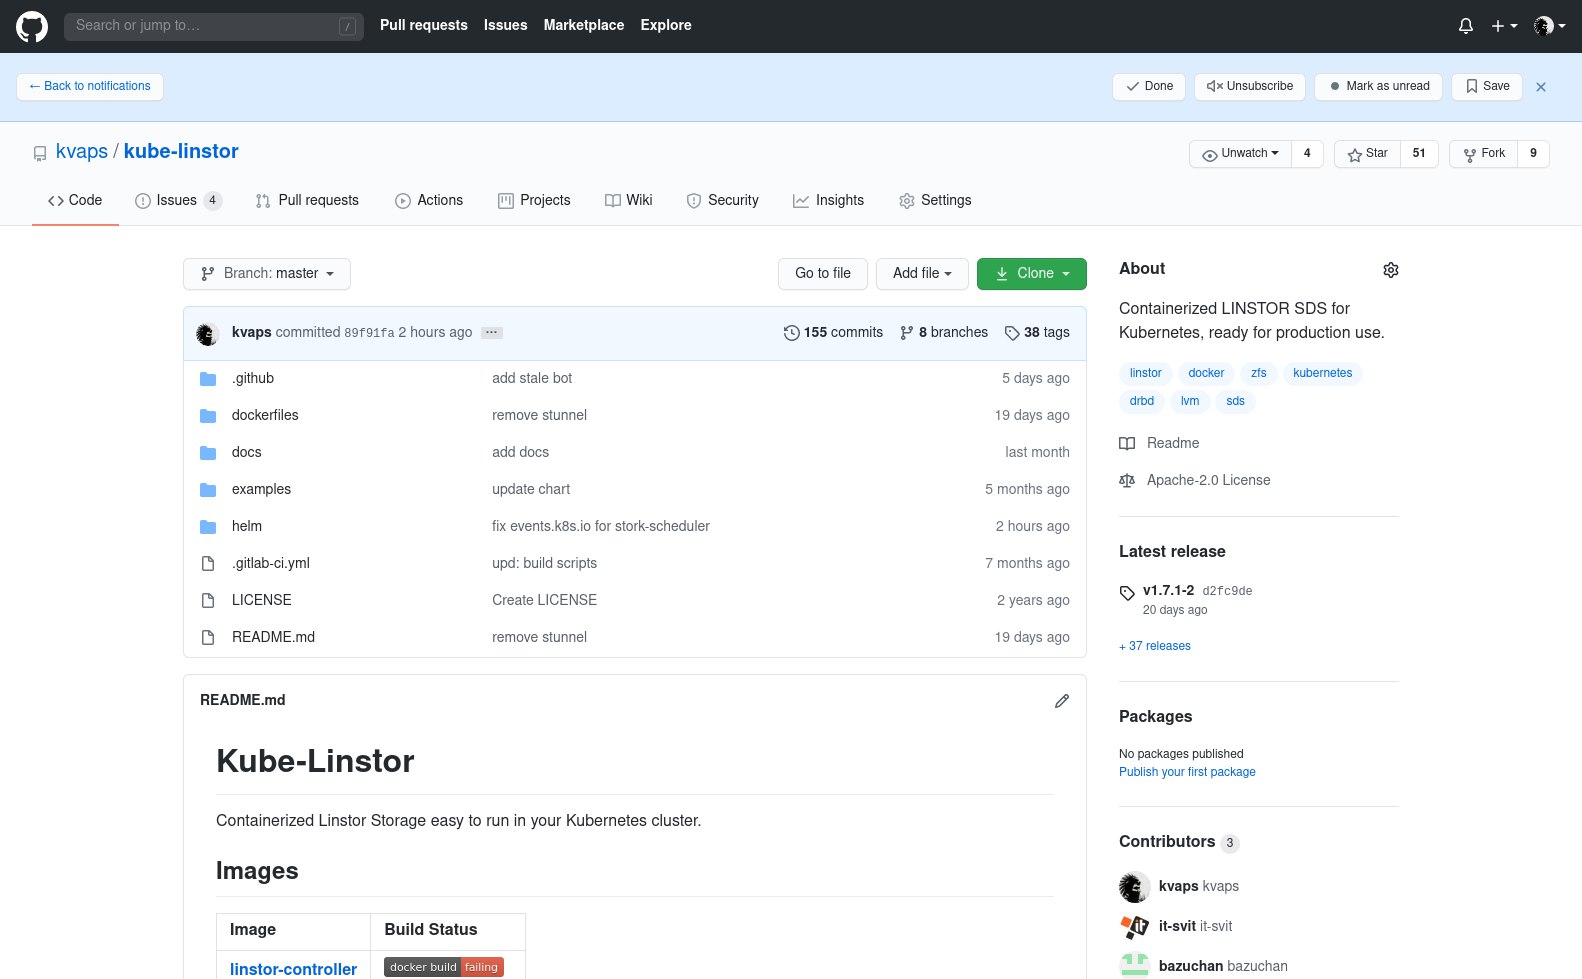Switch to the Wiki tab
Image resolution: width=1582 pixels, height=979 pixels.
(x=629, y=201)
